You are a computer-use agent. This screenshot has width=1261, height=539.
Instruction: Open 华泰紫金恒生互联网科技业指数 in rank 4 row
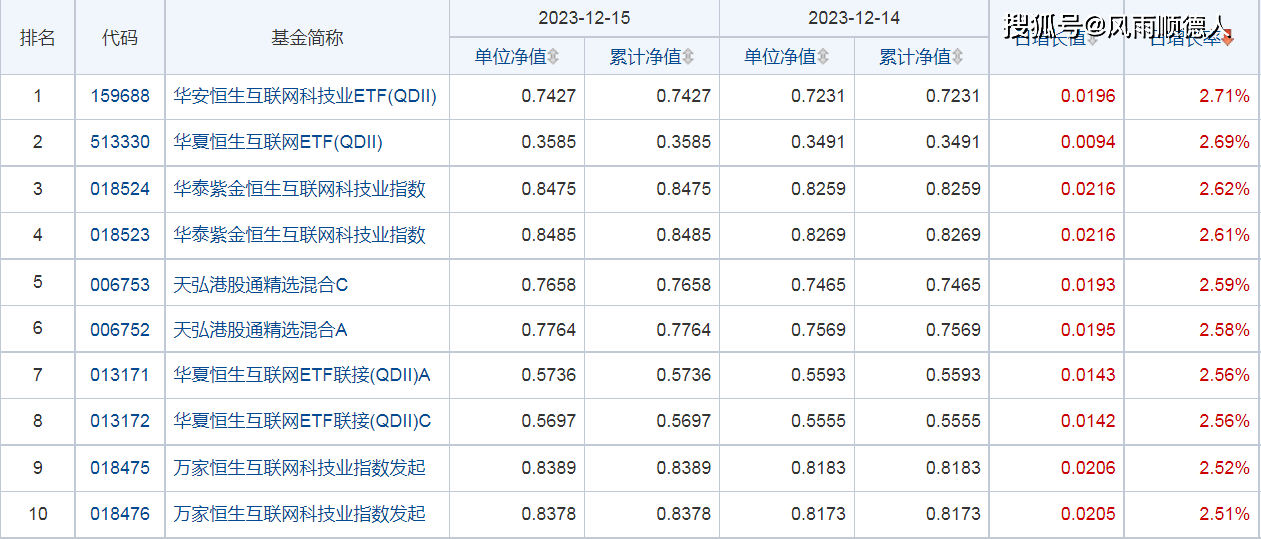(300, 235)
